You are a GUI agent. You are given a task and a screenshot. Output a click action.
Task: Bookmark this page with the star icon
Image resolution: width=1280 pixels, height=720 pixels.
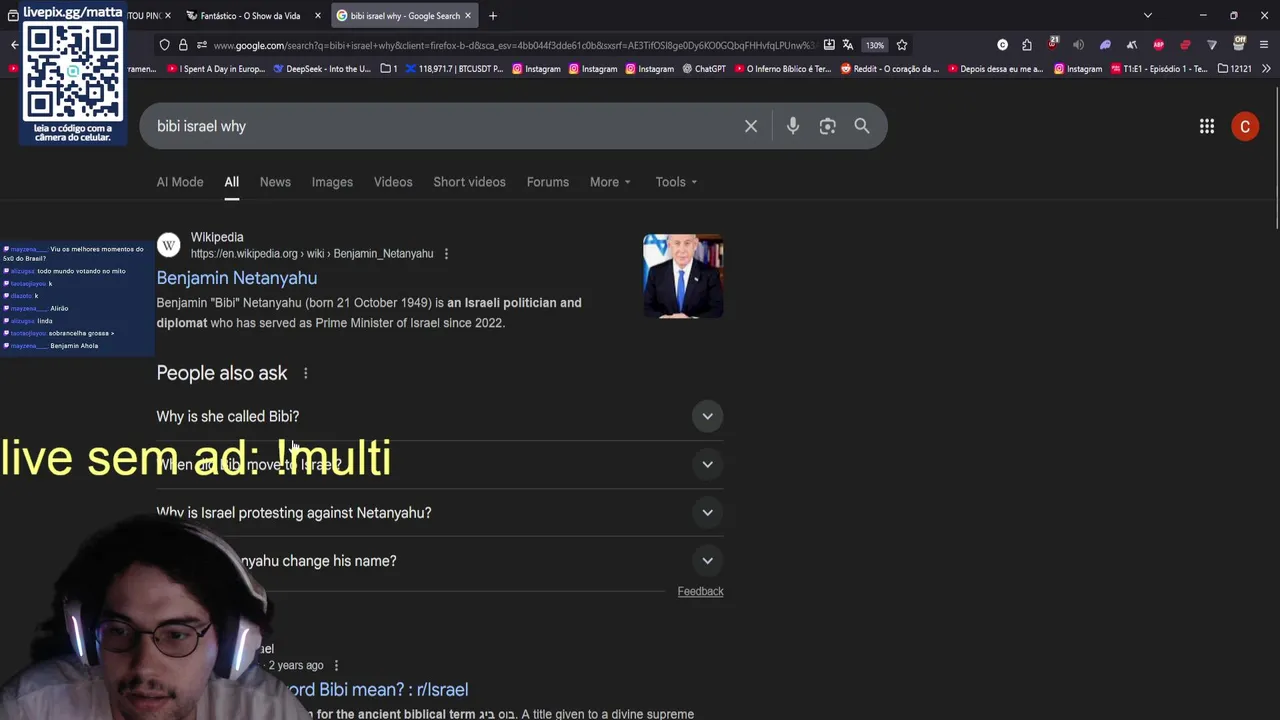tap(902, 45)
